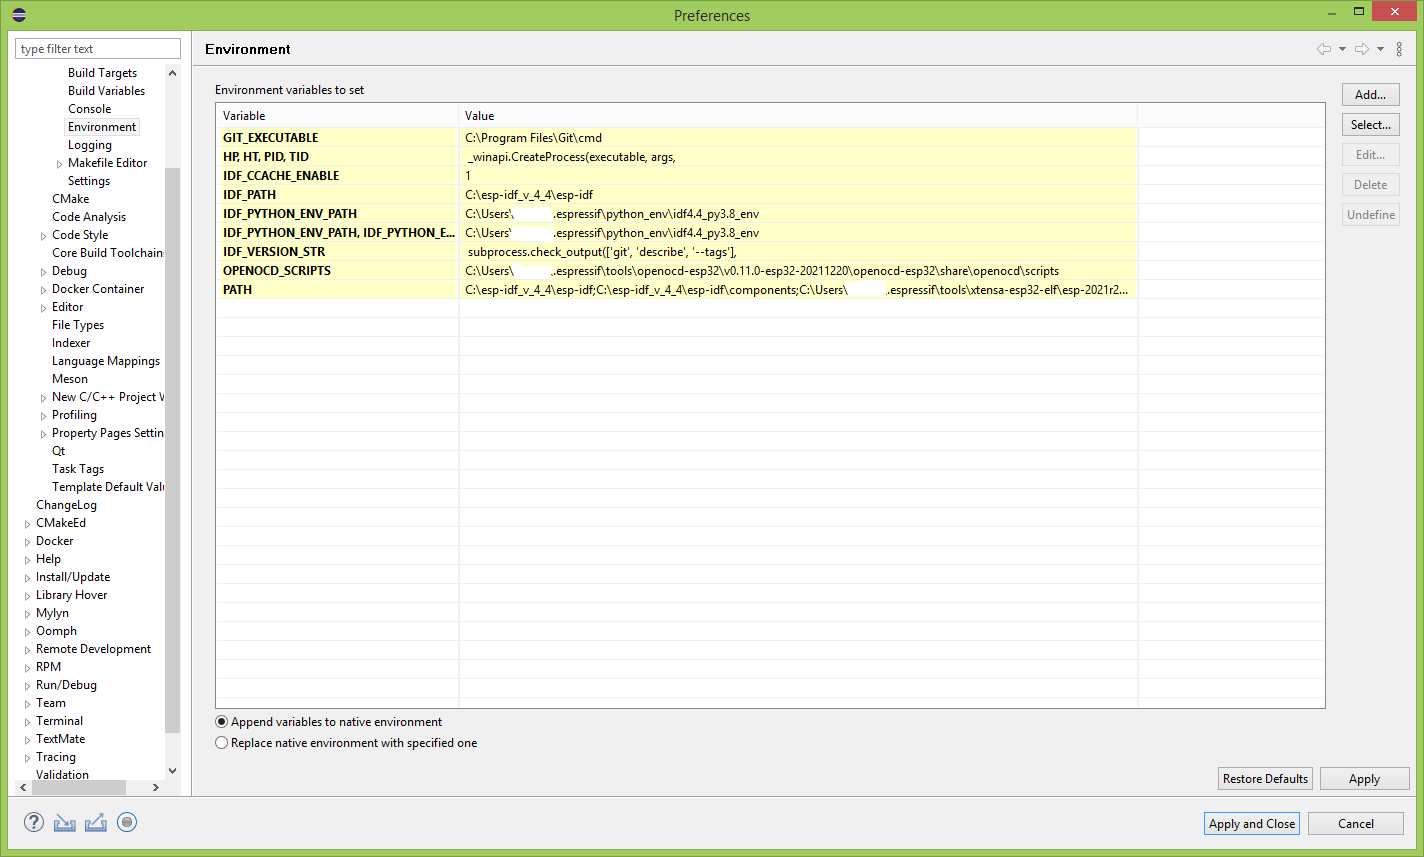Click the Select... button
1424x857 pixels.
(x=1370, y=125)
